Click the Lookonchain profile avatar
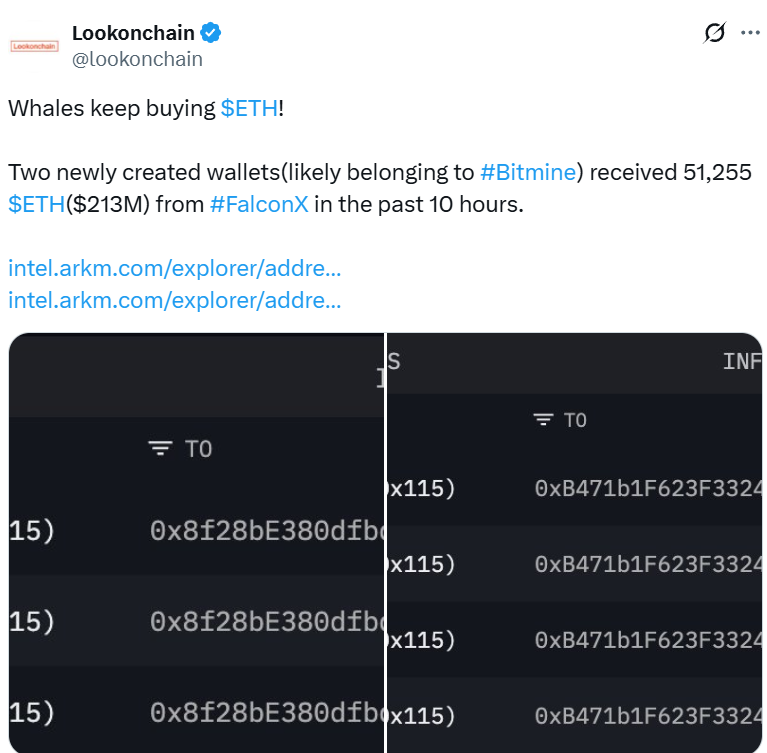 (x=34, y=46)
